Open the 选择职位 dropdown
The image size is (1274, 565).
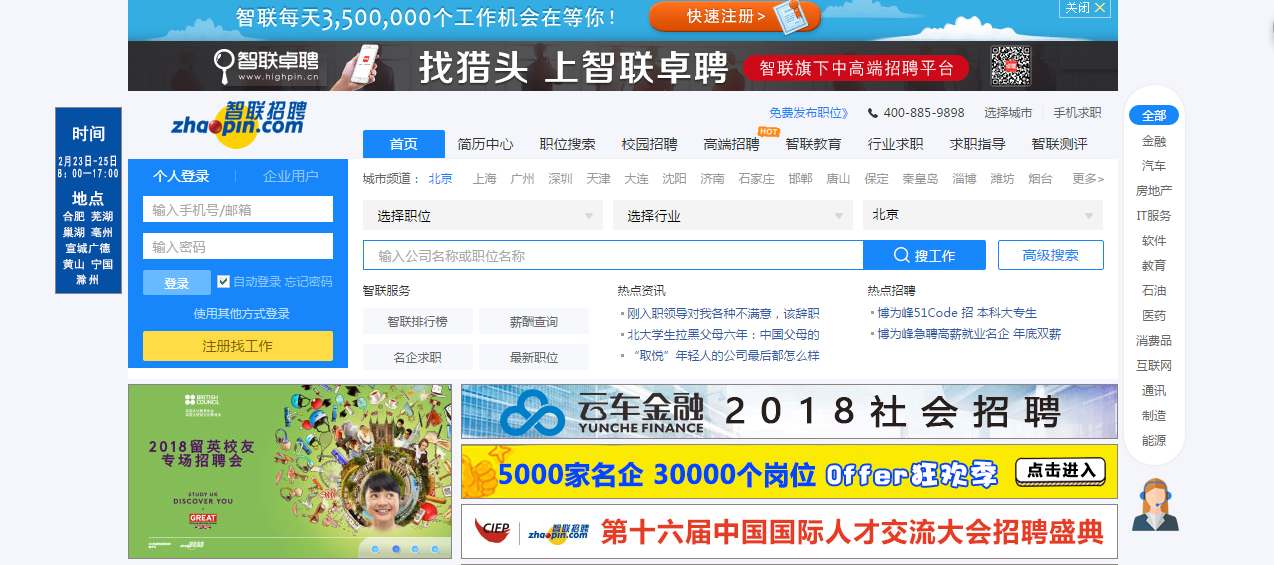(483, 215)
